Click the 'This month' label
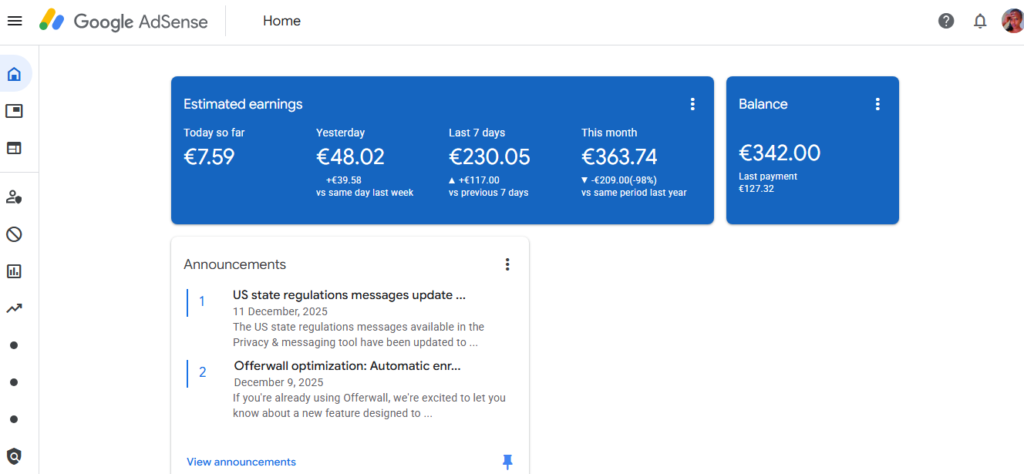Image resolution: width=1024 pixels, height=474 pixels. coord(609,133)
